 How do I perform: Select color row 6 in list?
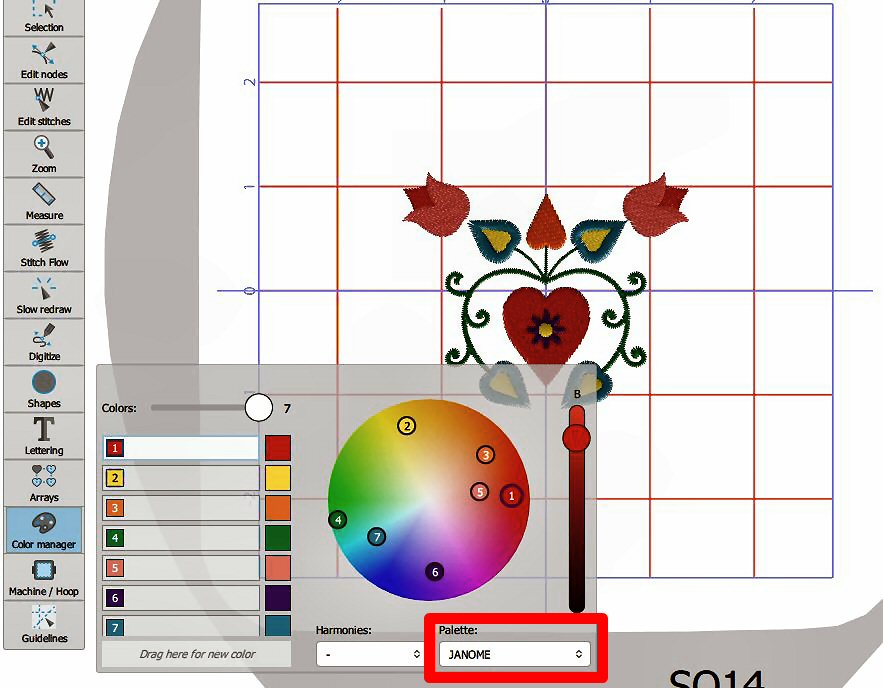coord(181,597)
